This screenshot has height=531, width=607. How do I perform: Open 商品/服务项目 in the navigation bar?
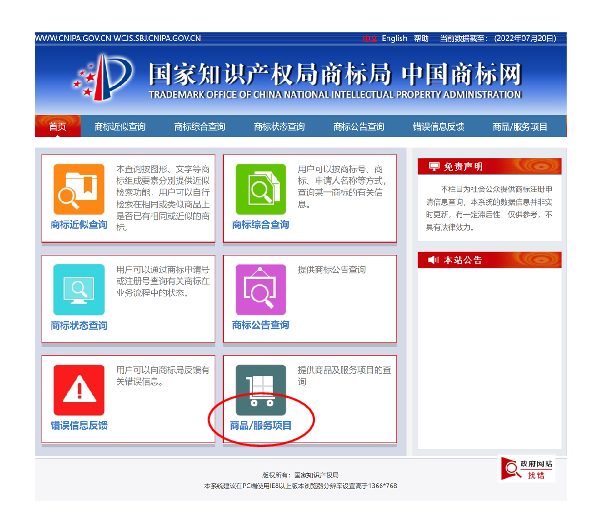tap(520, 127)
